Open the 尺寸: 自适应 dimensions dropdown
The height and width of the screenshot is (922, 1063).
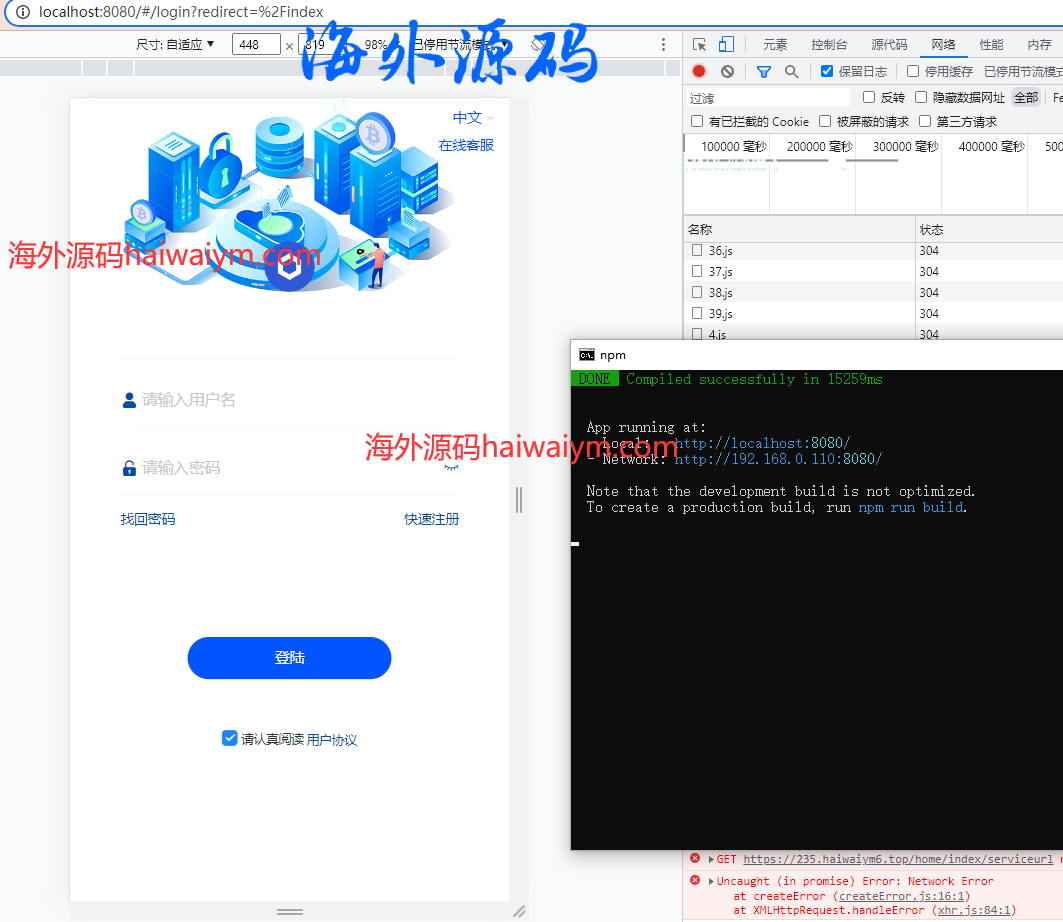[x=176, y=45]
